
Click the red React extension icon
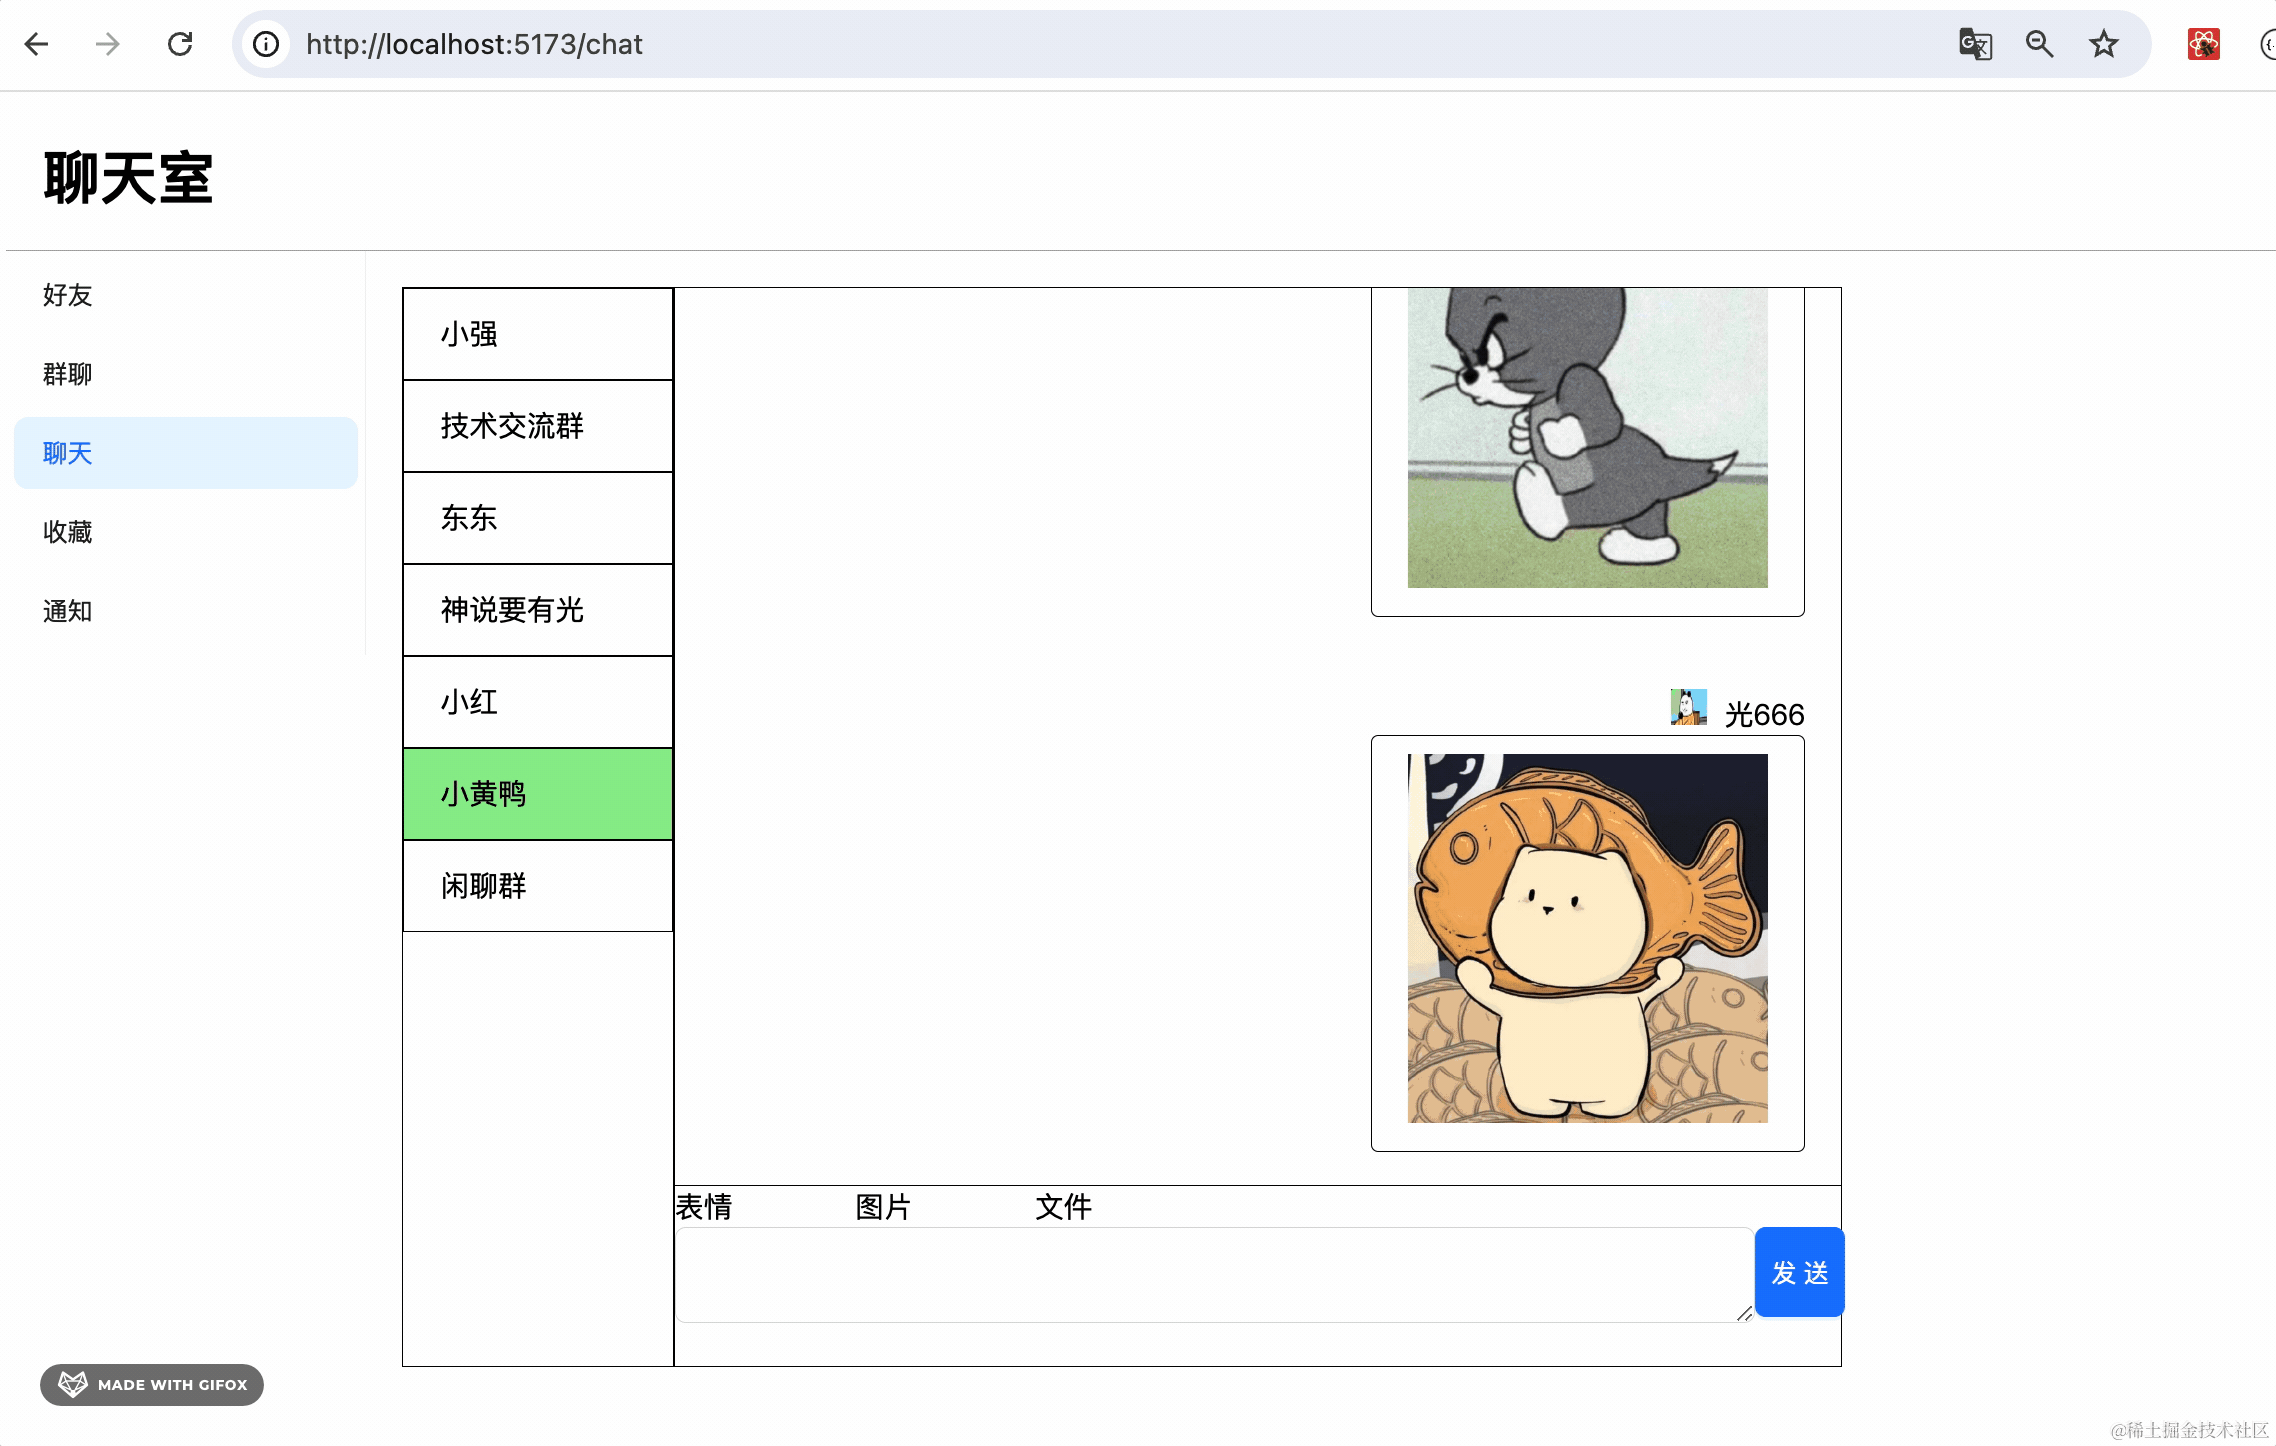click(x=2203, y=44)
